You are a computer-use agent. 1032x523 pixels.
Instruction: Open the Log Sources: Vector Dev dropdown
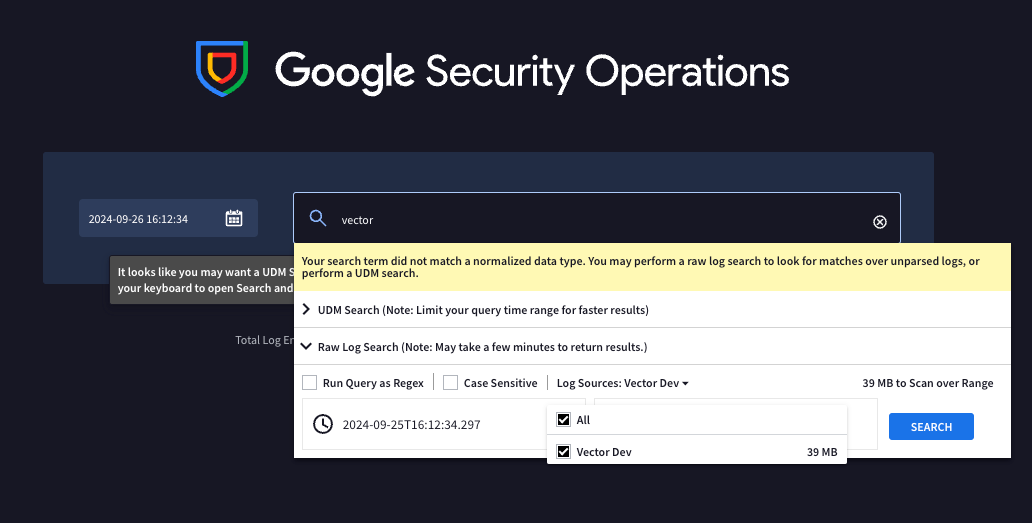coord(622,383)
